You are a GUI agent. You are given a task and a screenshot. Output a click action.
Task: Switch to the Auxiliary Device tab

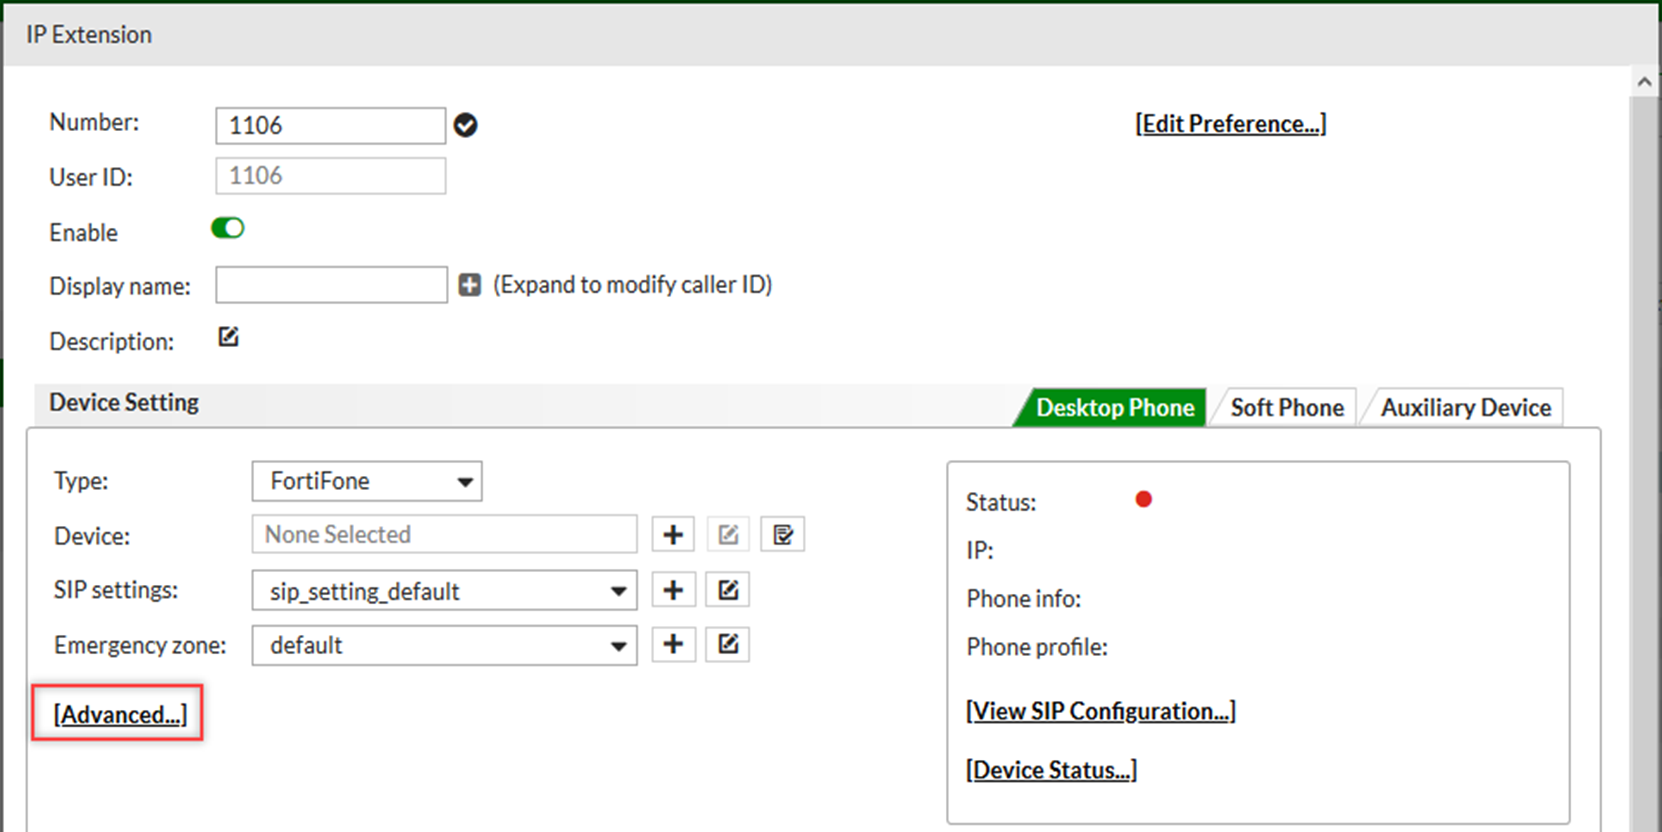[x=1465, y=408]
